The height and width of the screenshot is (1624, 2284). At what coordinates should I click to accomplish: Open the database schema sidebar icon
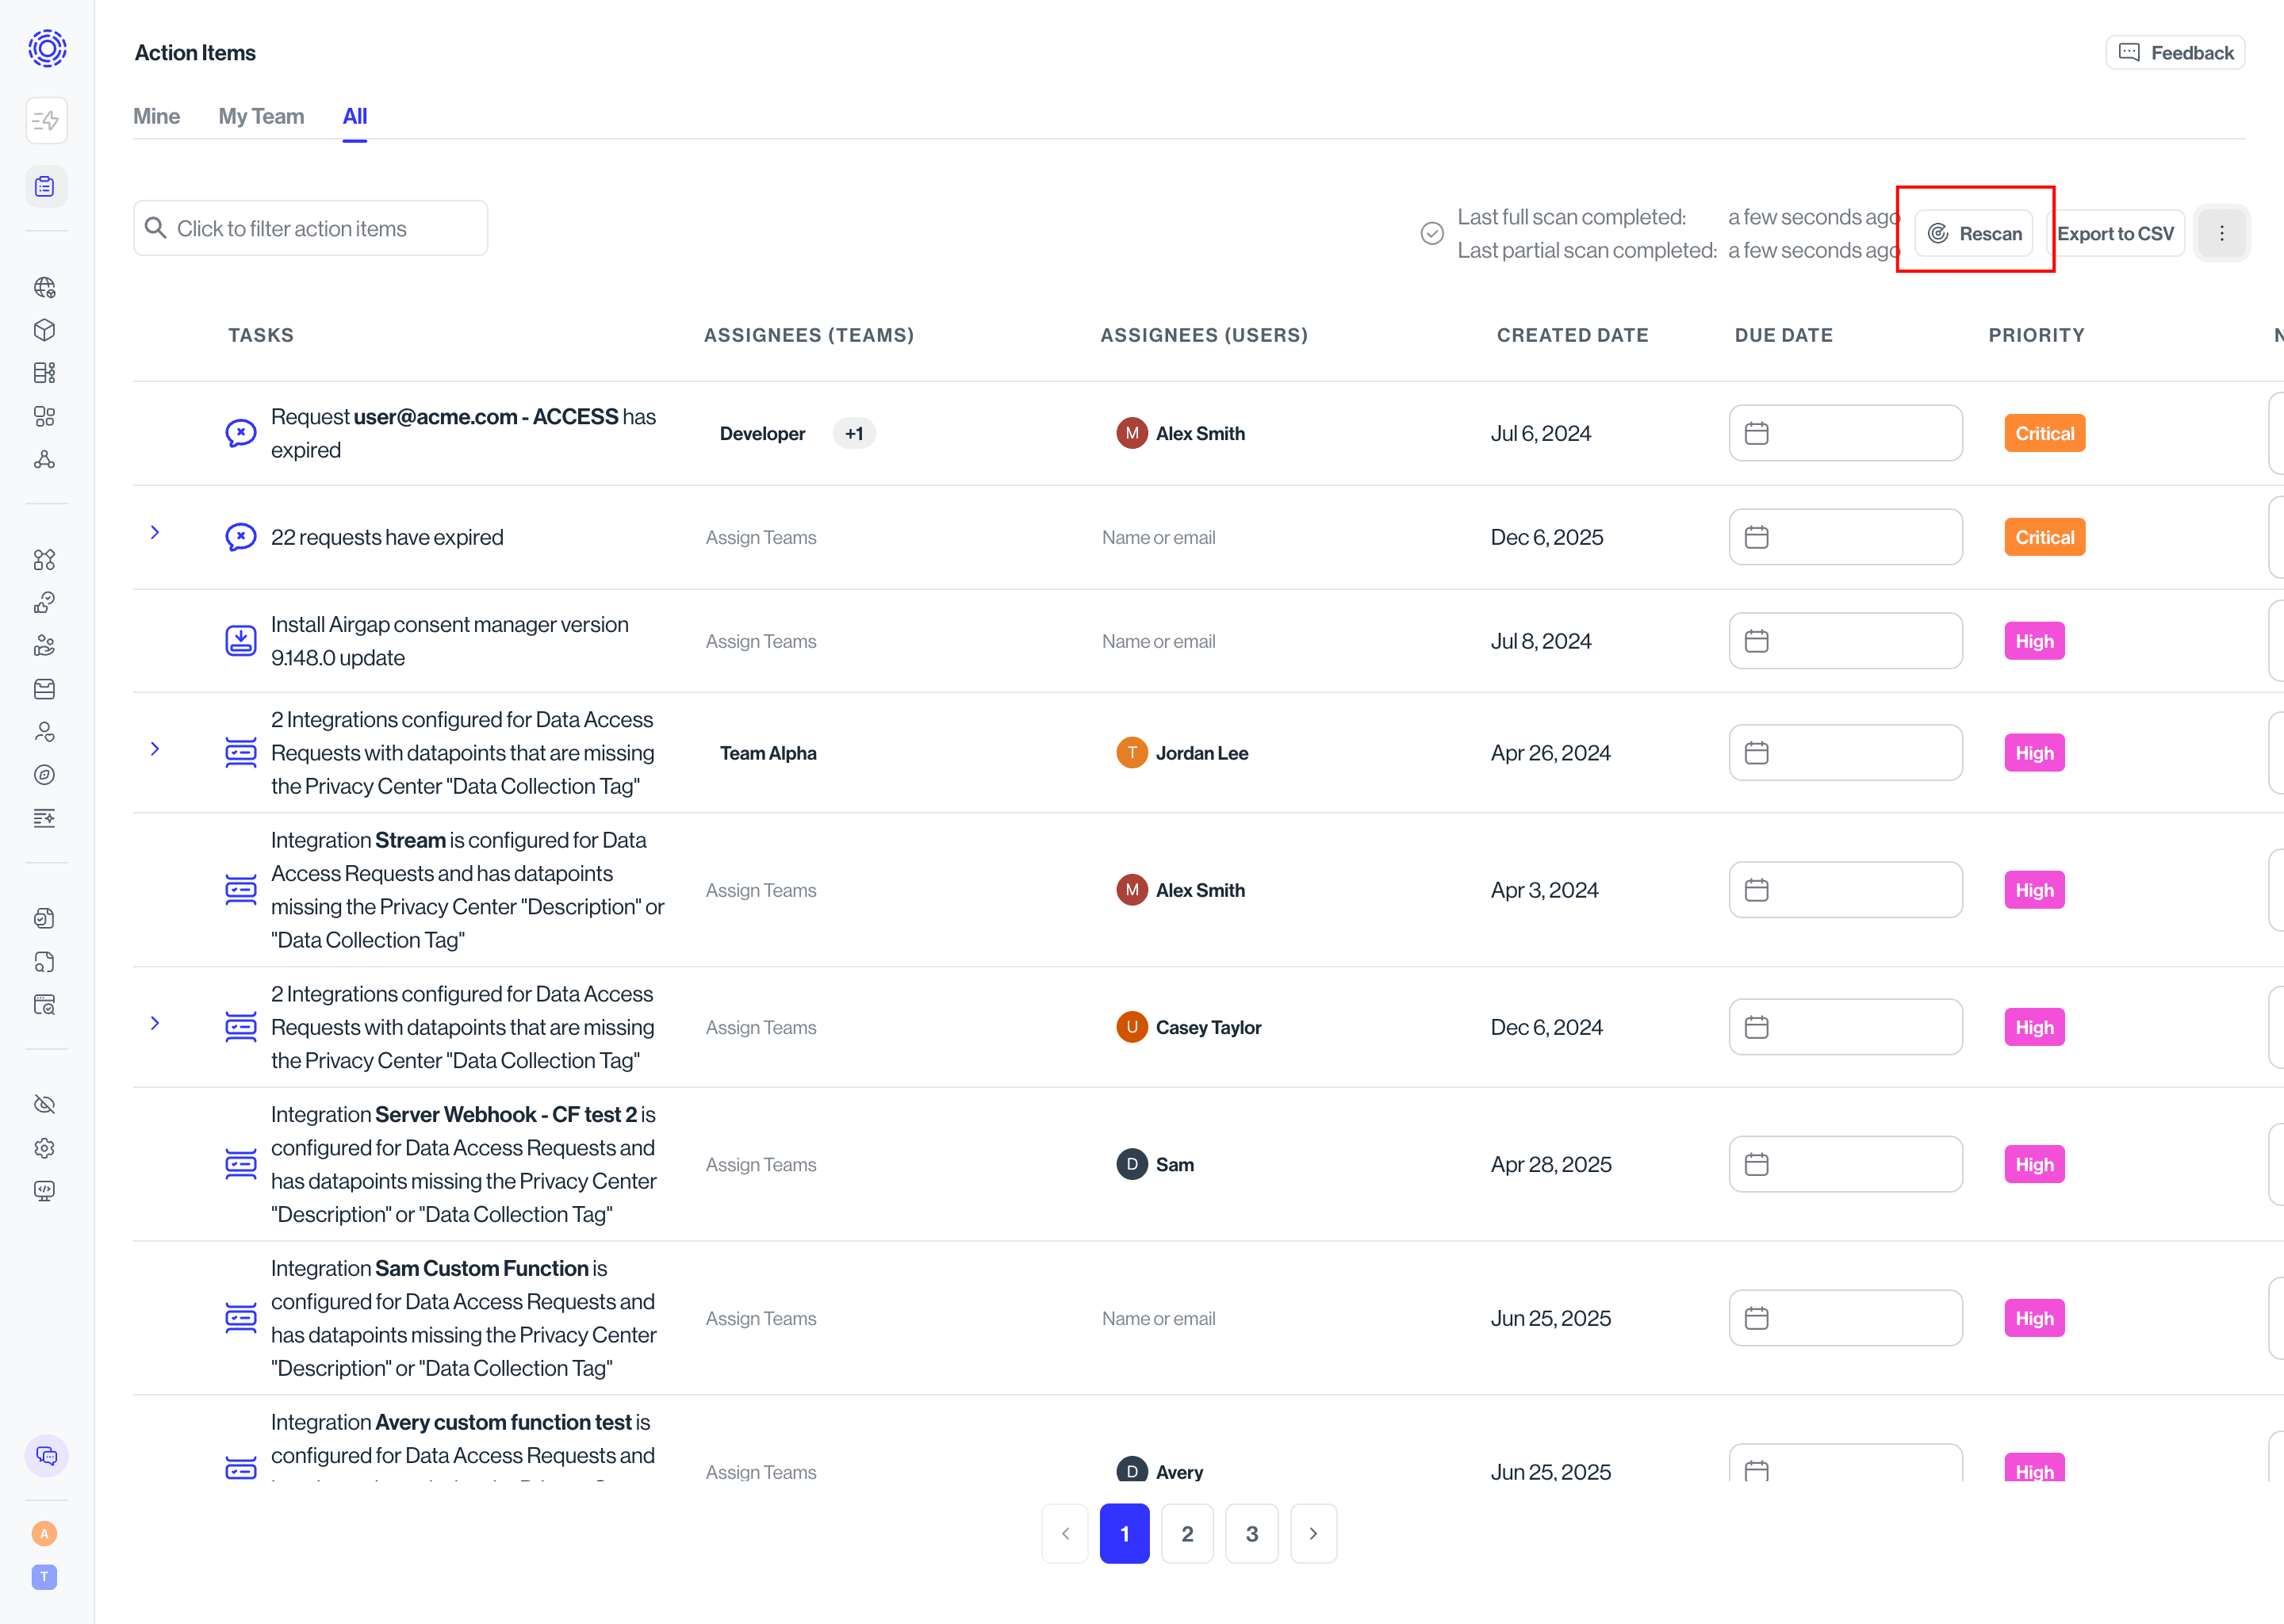[x=44, y=373]
